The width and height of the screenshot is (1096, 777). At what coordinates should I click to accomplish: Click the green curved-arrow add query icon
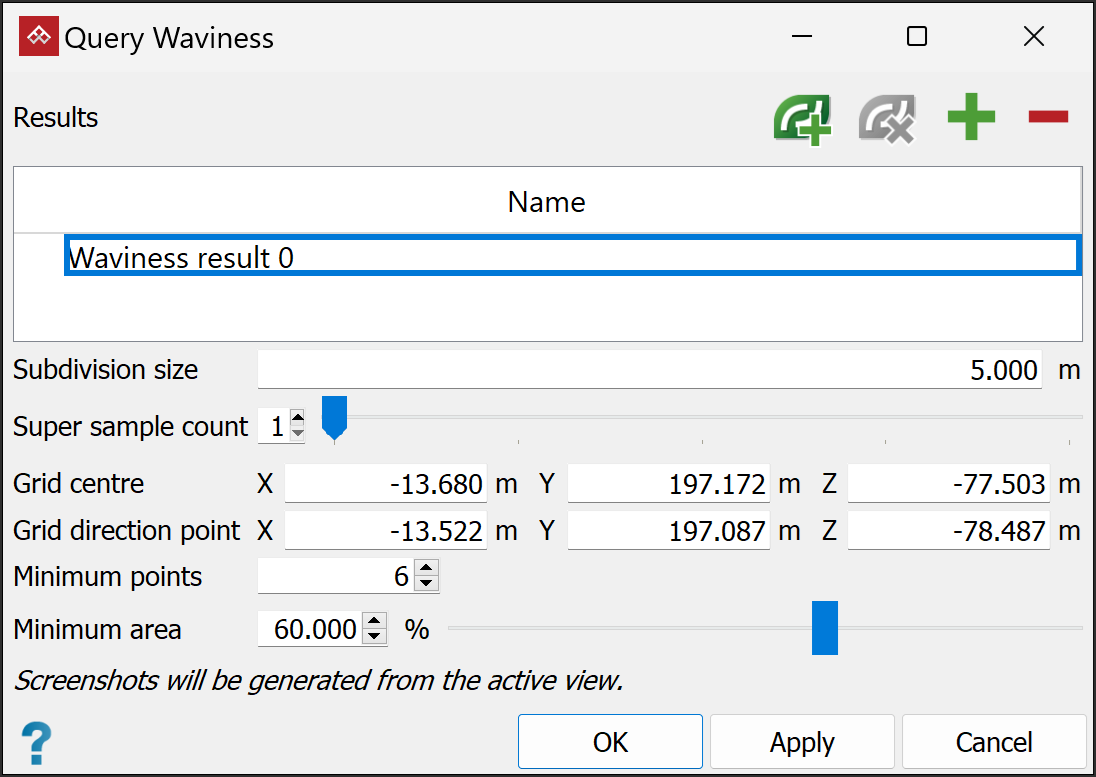pos(802,119)
